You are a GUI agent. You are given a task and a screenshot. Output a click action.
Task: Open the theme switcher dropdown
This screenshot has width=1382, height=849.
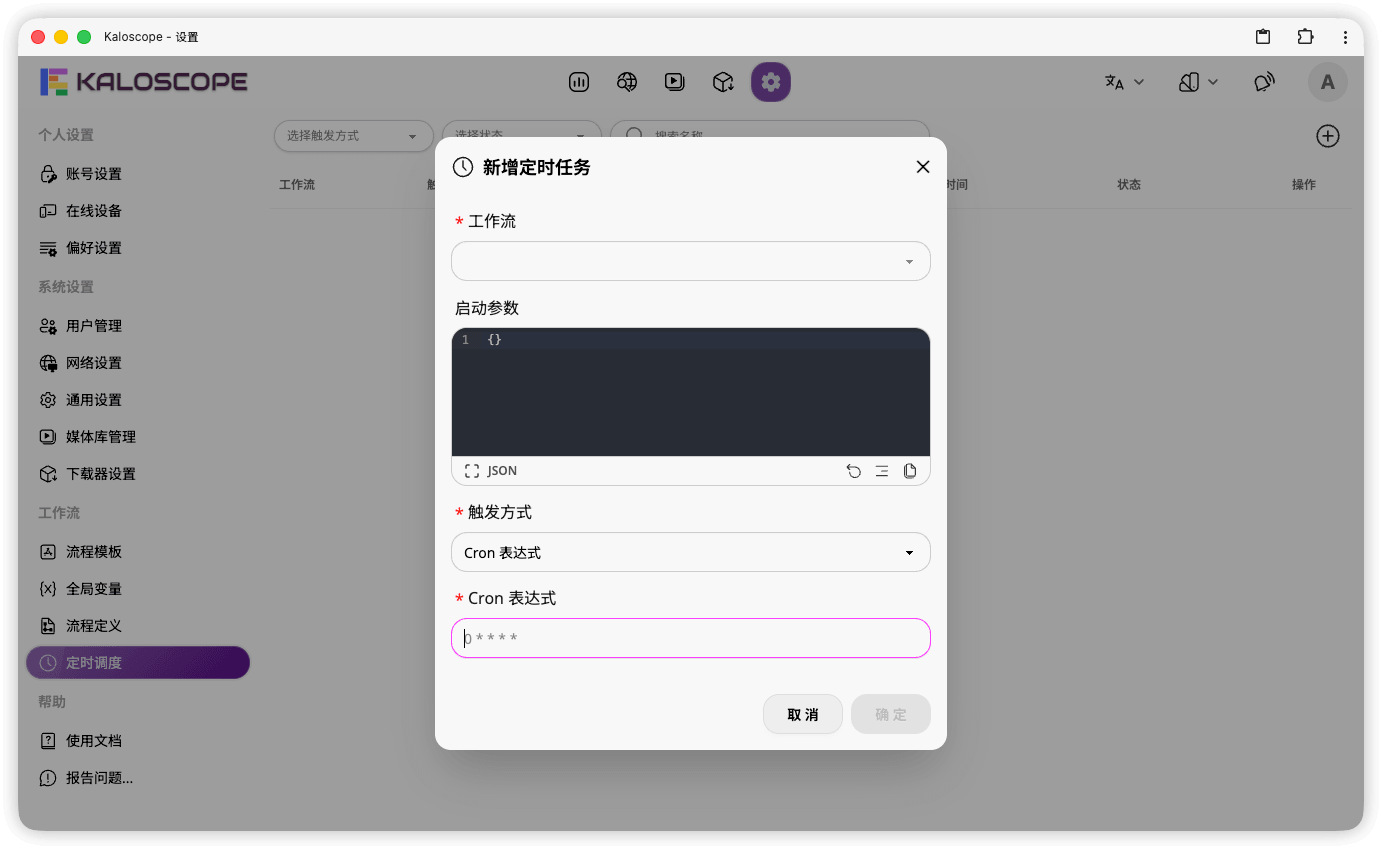(x=1198, y=82)
